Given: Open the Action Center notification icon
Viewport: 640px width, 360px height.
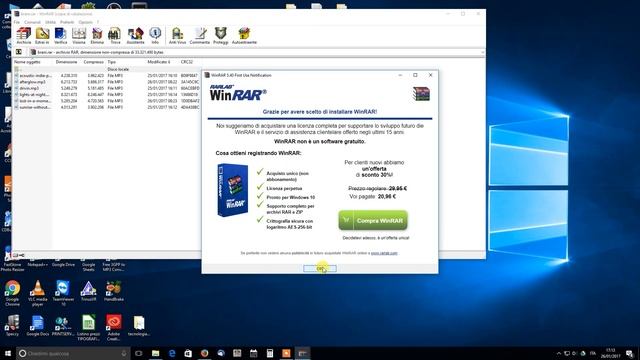Looking at the screenshot, I should 630,353.
